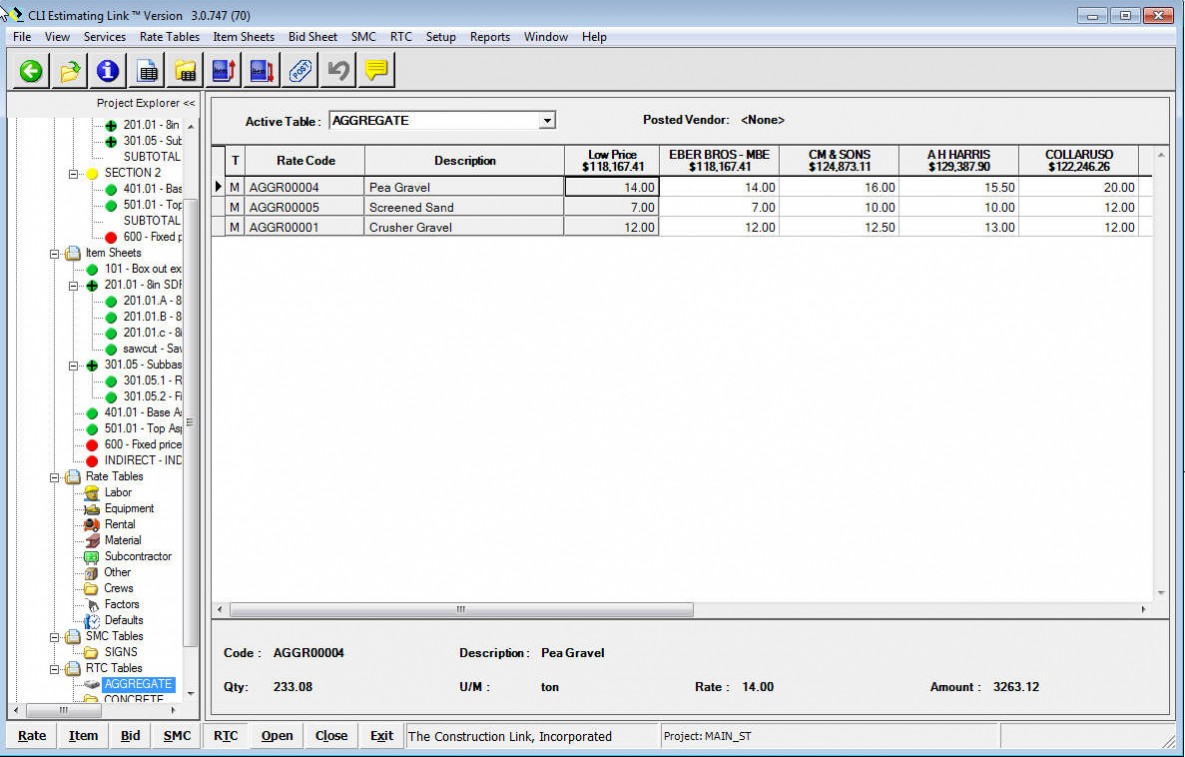Collapse the SECTION 2 tree node
This screenshot has height=757, width=1185.
coord(73,173)
